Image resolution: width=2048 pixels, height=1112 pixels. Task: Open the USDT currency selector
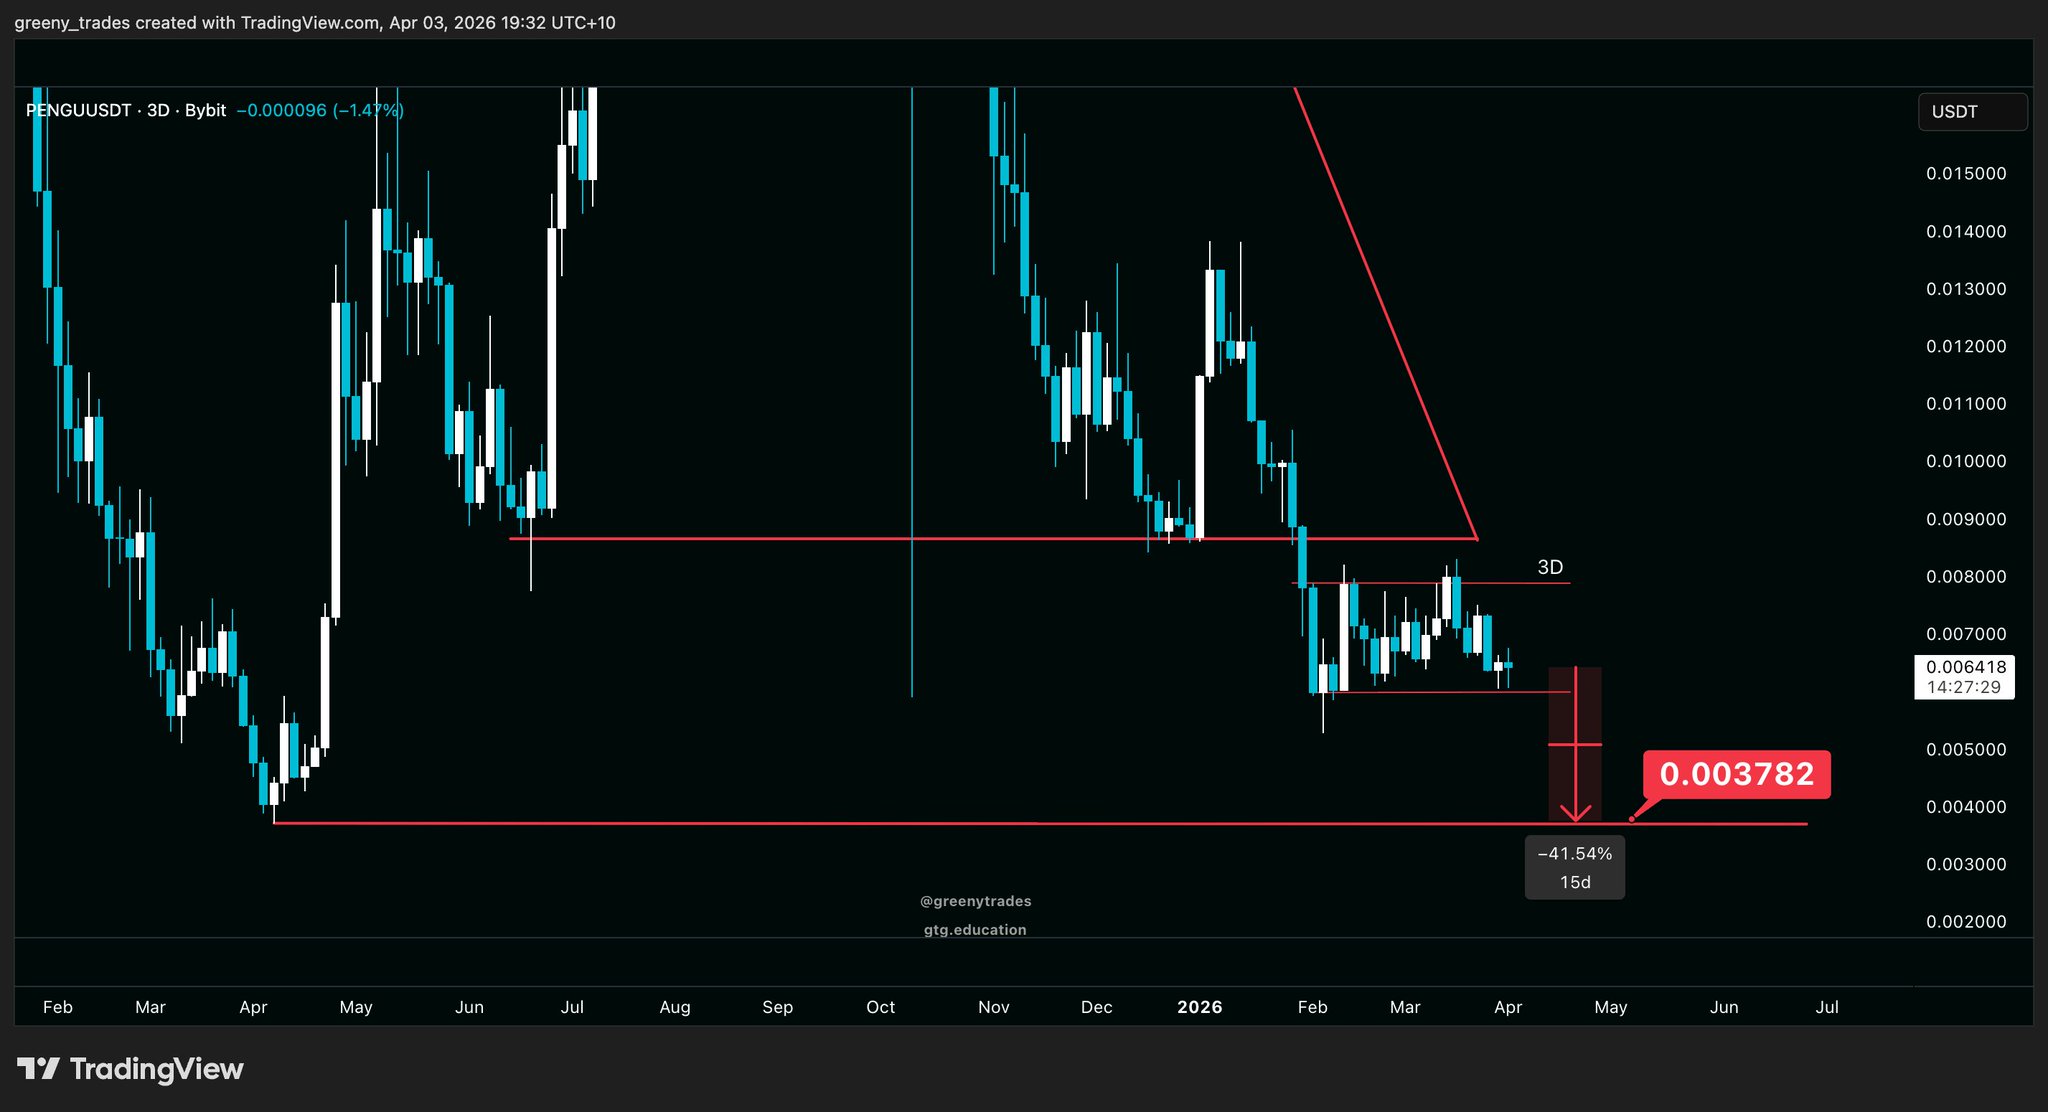click(x=1971, y=112)
